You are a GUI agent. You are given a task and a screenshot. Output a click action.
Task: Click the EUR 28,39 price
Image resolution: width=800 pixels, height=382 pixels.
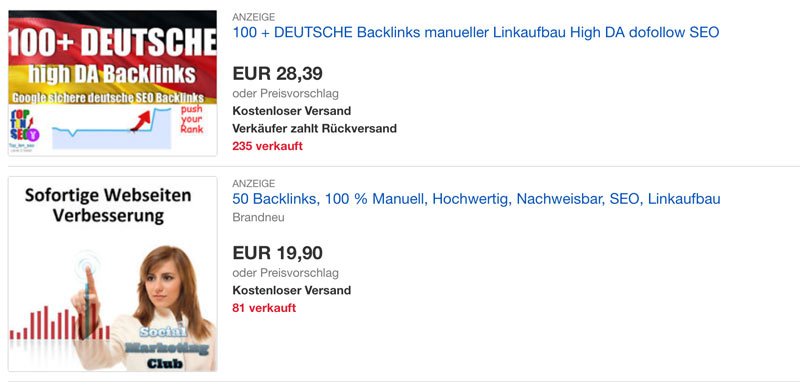[x=278, y=74]
